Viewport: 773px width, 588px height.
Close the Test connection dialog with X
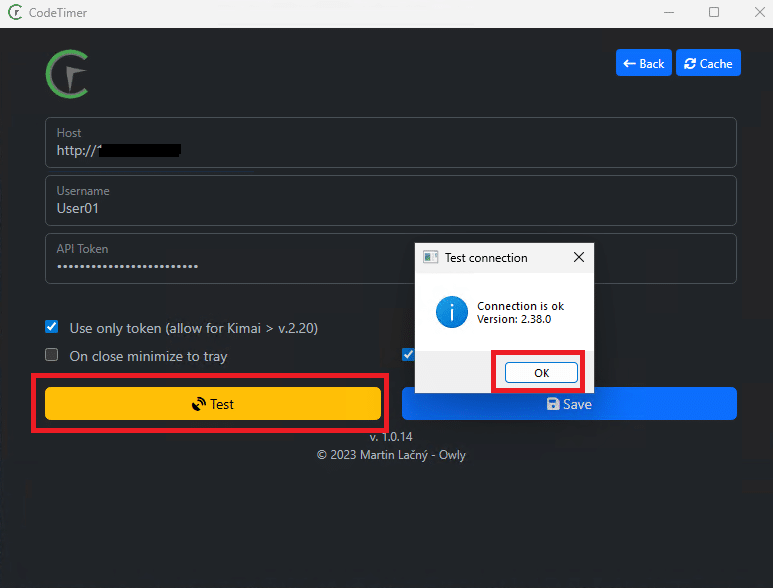click(578, 257)
